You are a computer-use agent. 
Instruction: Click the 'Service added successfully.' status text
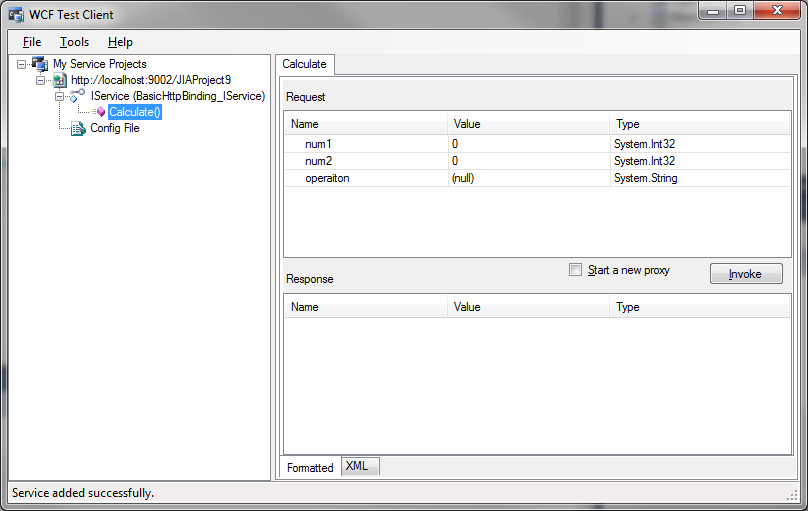tap(83, 493)
